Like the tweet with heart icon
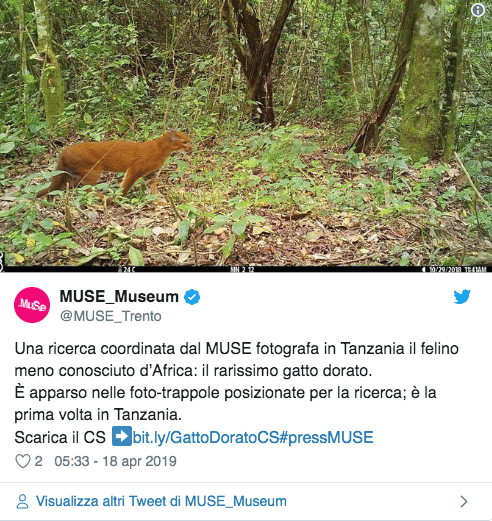The height and width of the screenshot is (521, 492). pyautogui.click(x=23, y=461)
